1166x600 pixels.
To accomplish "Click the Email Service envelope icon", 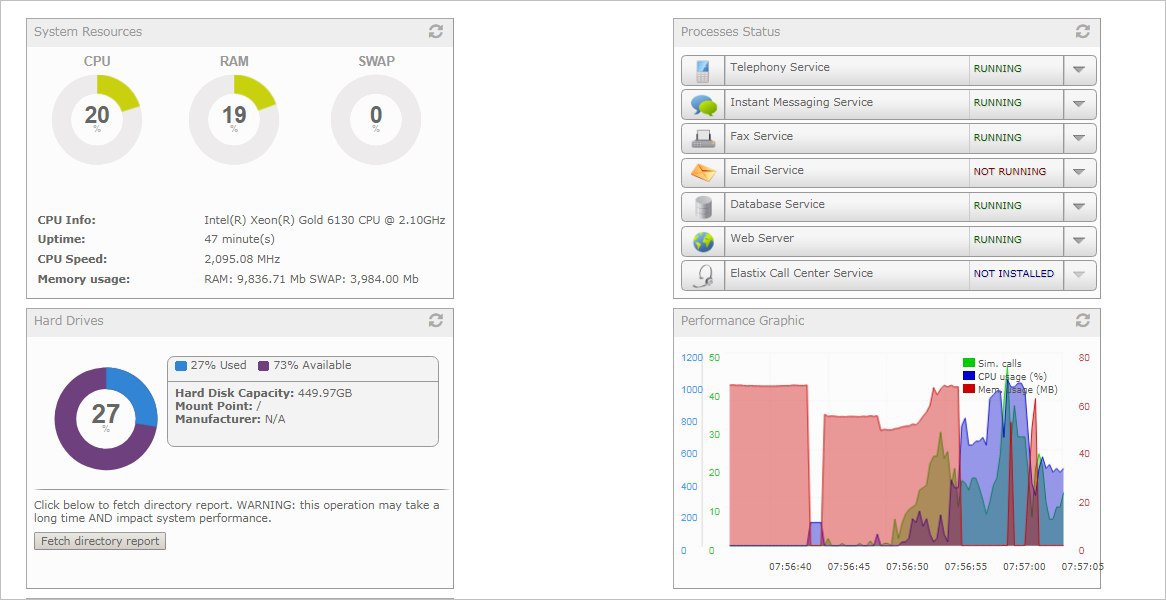I will [x=703, y=173].
